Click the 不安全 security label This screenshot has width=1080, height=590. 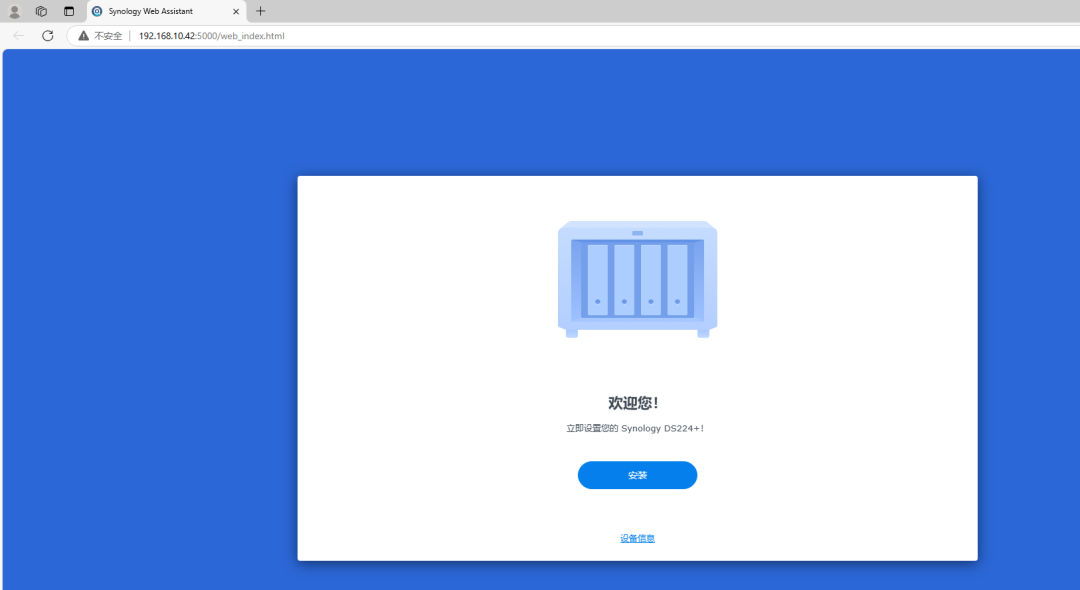pos(108,36)
